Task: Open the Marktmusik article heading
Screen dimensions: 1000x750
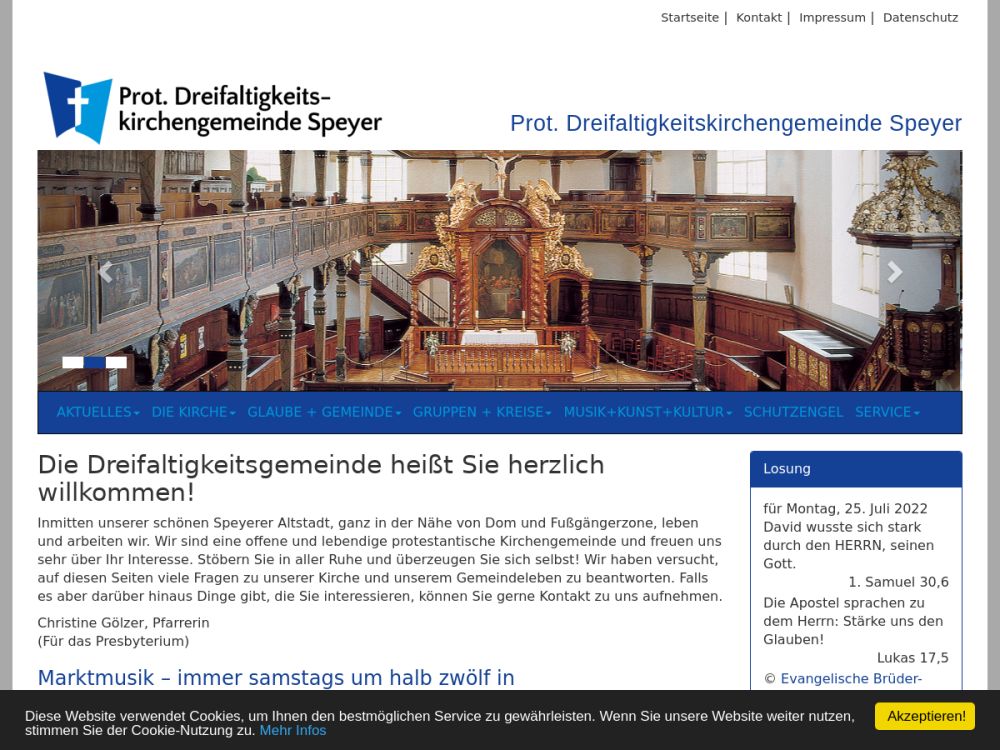Action: tap(276, 678)
